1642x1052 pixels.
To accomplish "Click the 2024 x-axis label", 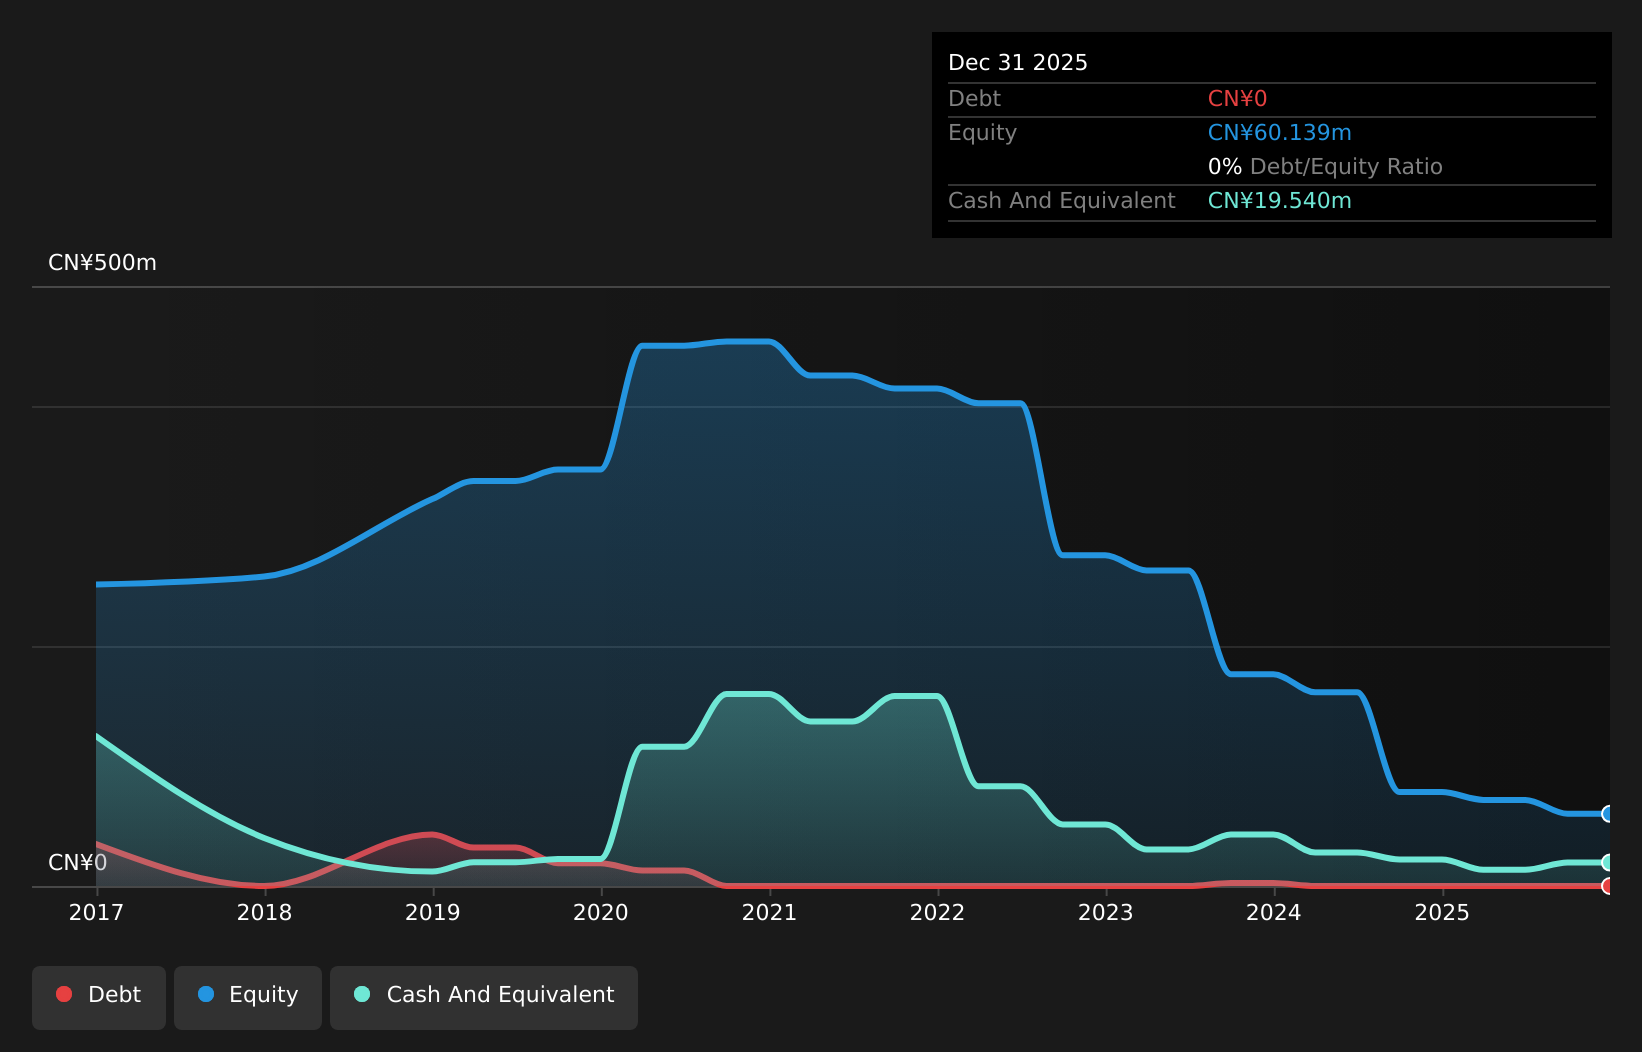I will point(1273,913).
